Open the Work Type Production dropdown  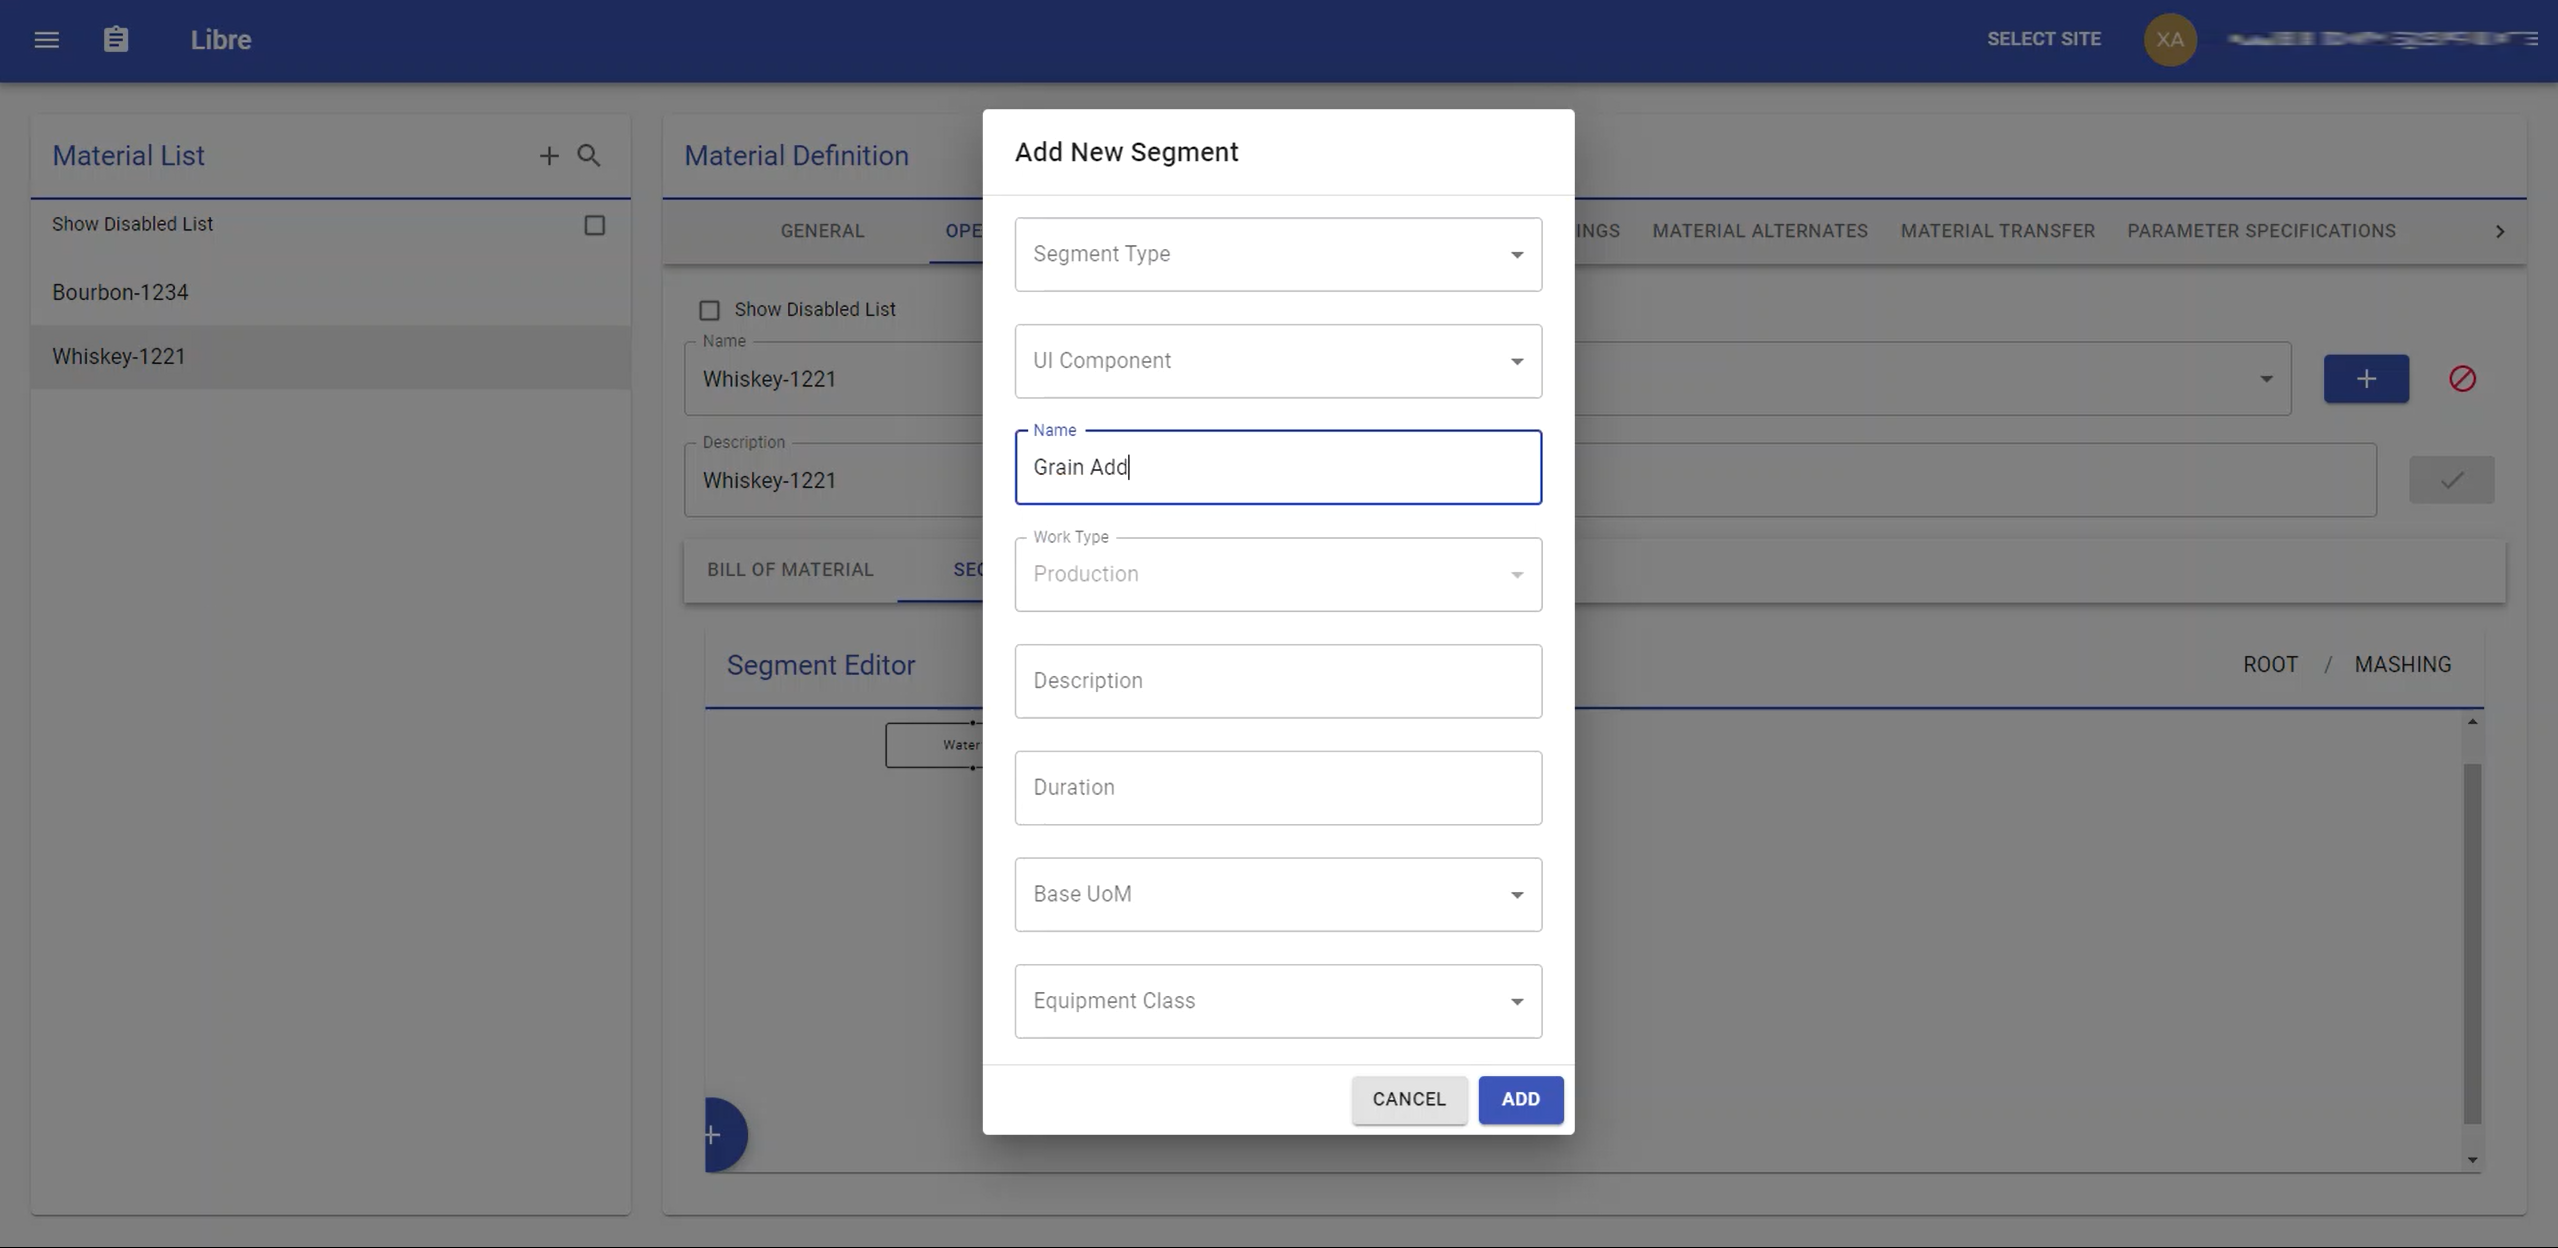(1278, 574)
